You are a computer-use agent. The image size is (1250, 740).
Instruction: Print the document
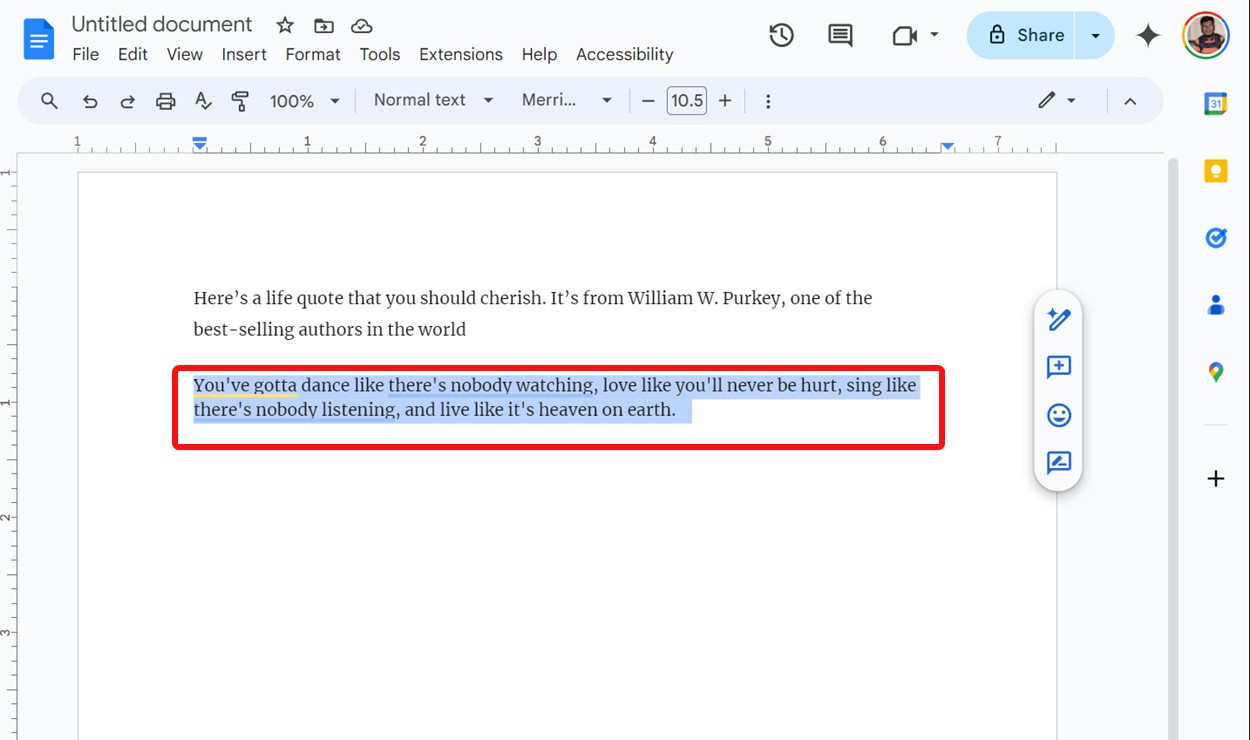click(x=165, y=100)
